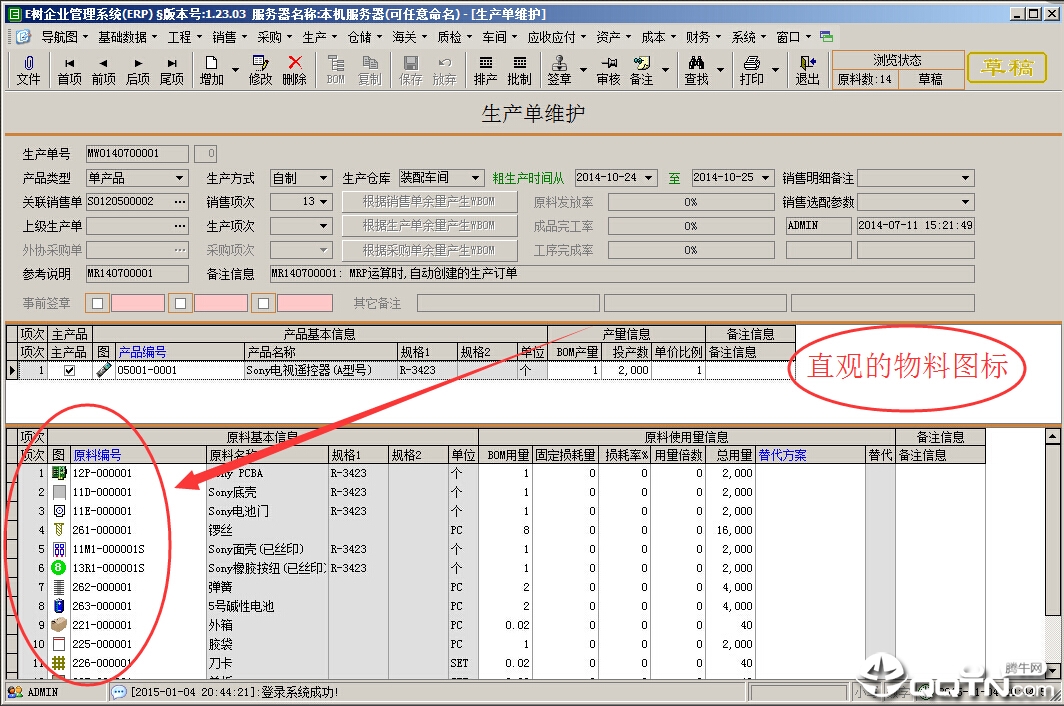The image size is (1064, 706).
Task: Check the first 事前签章 checkbox
Action: coord(97,303)
